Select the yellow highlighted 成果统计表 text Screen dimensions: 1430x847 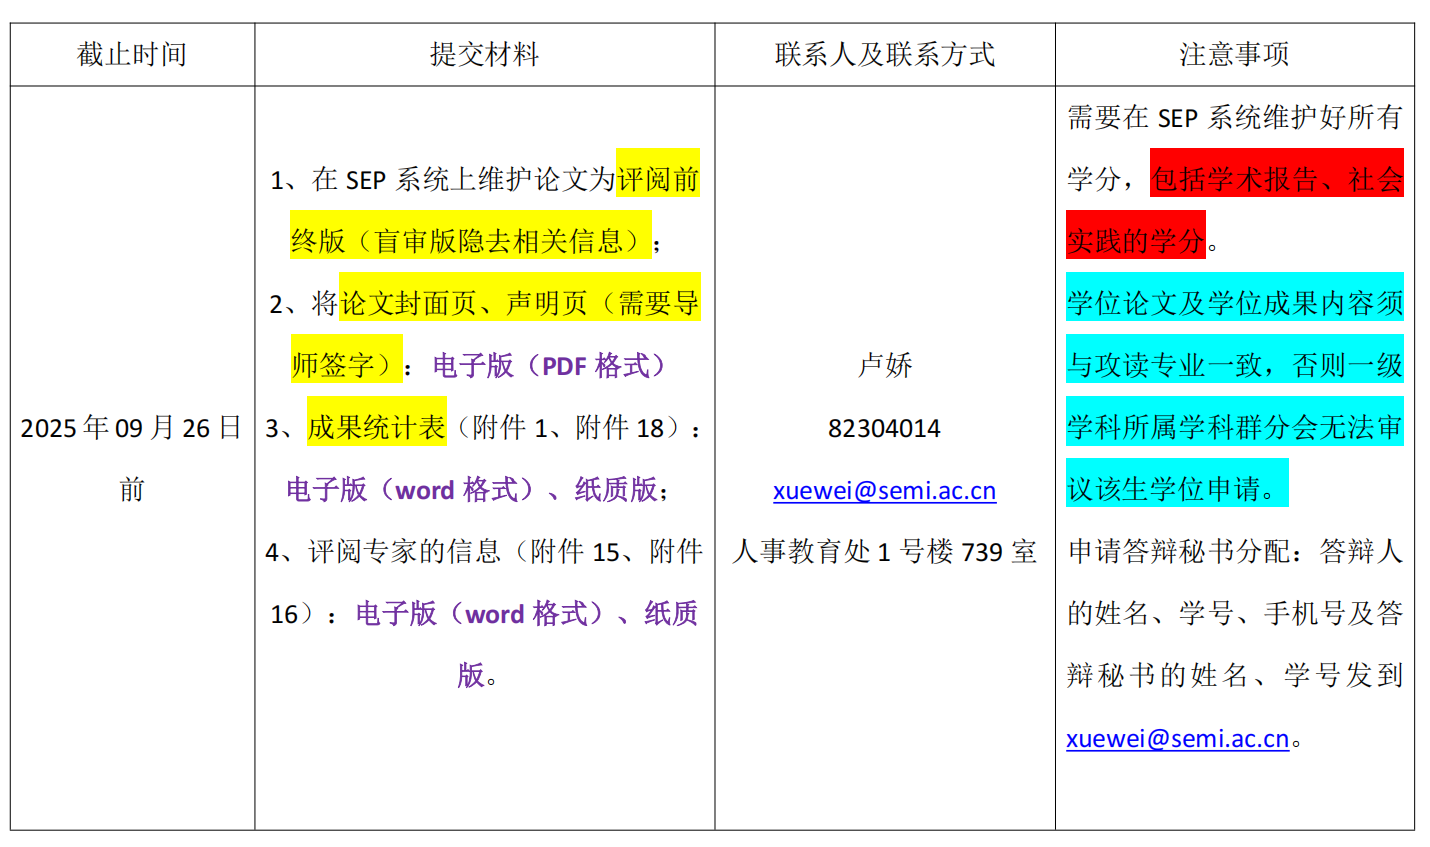[x=376, y=428]
